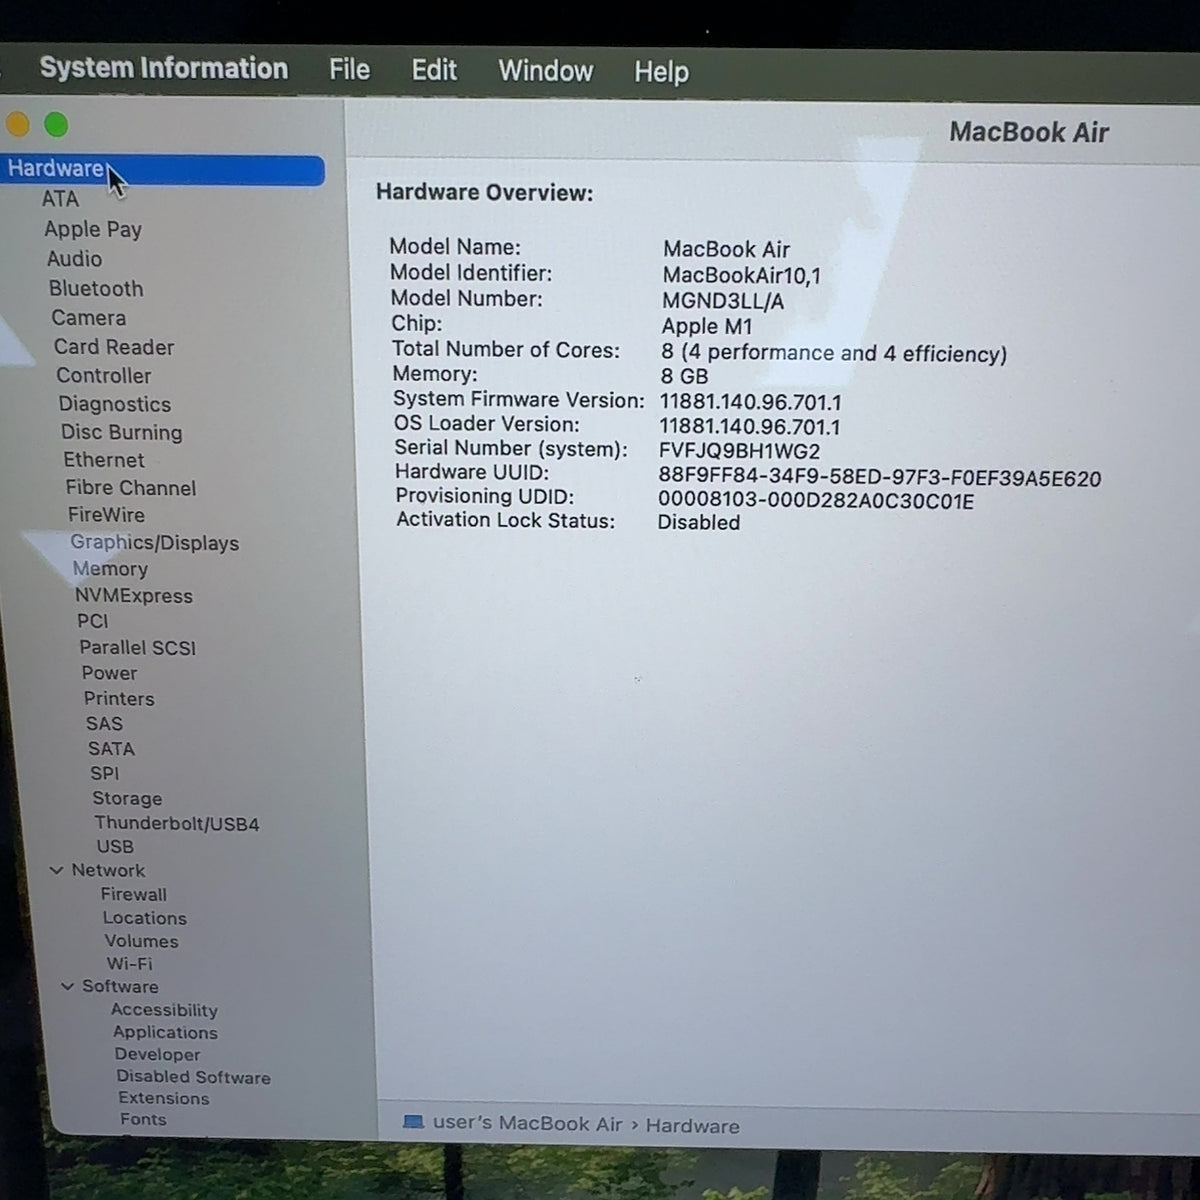Select Bluetooth in the sidebar
The width and height of the screenshot is (1200, 1200).
point(96,289)
